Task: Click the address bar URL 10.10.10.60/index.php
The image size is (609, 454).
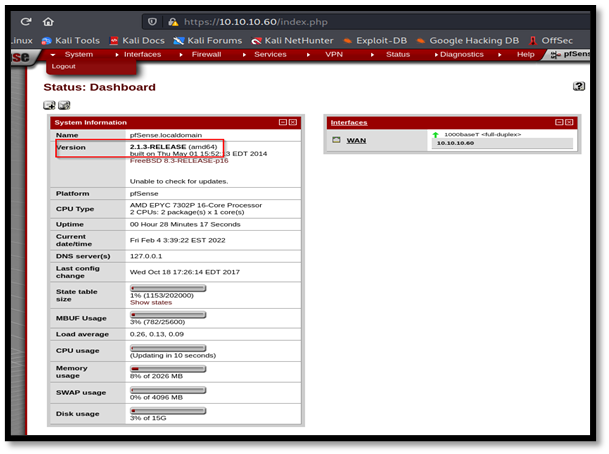Action: point(256,22)
